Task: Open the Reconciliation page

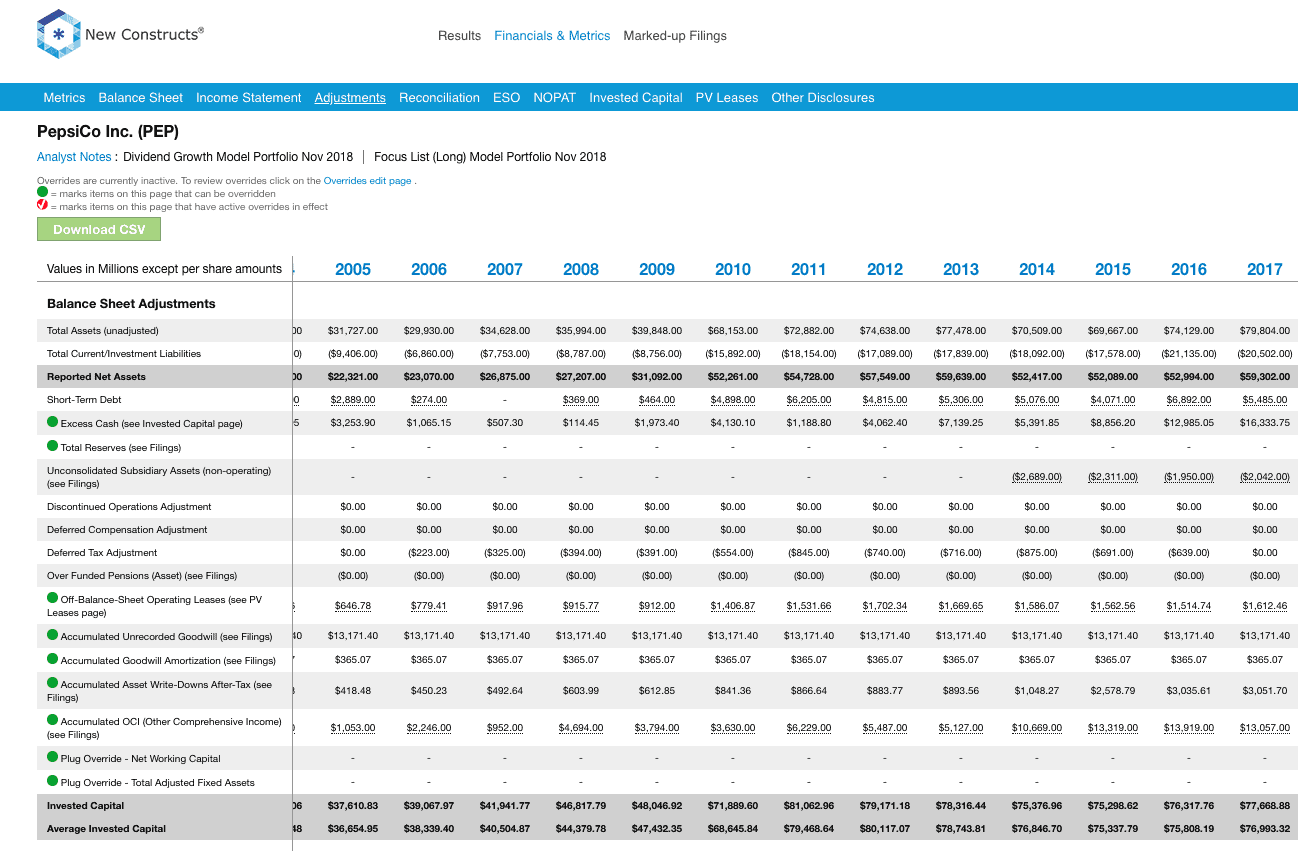Action: point(439,98)
